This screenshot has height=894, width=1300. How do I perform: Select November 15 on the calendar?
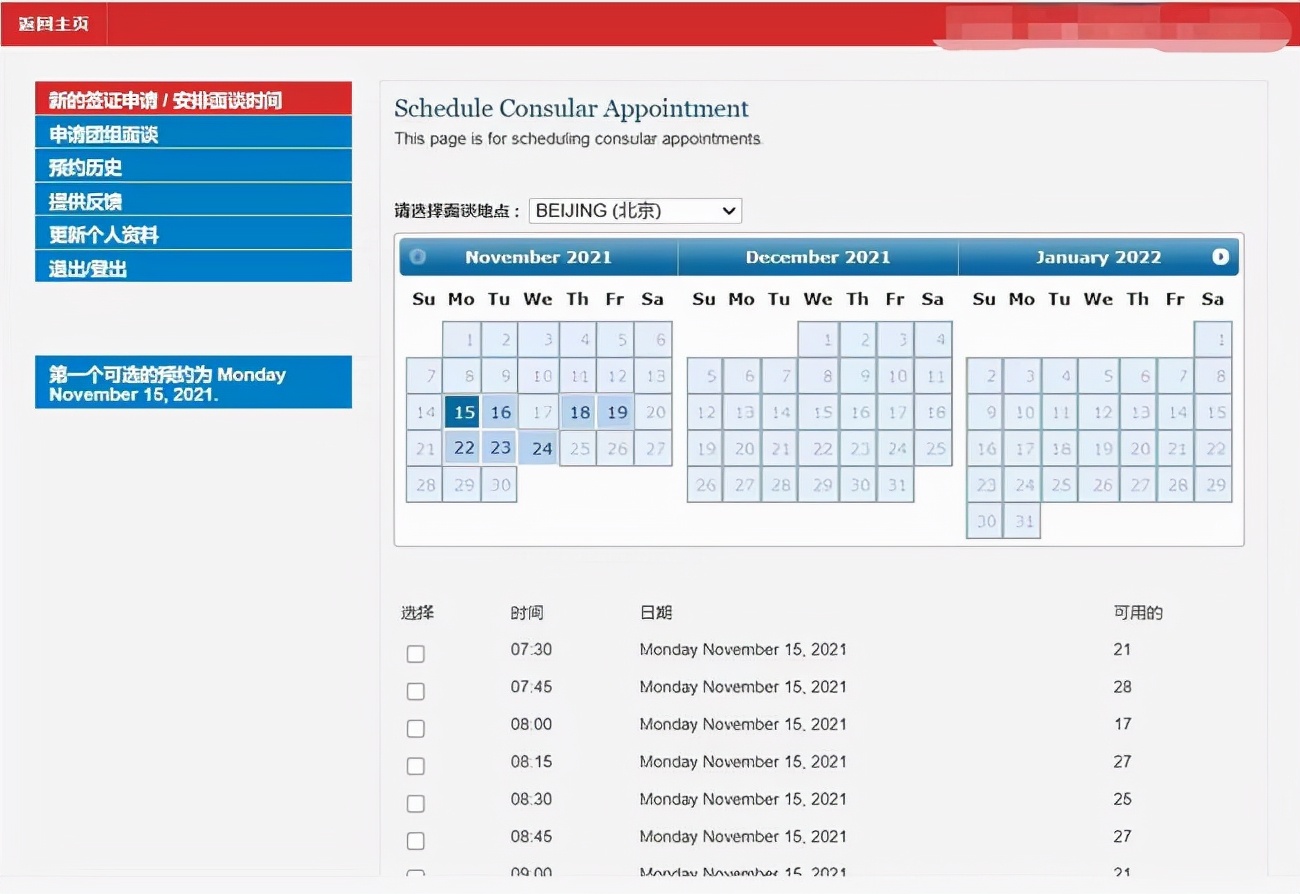463,412
